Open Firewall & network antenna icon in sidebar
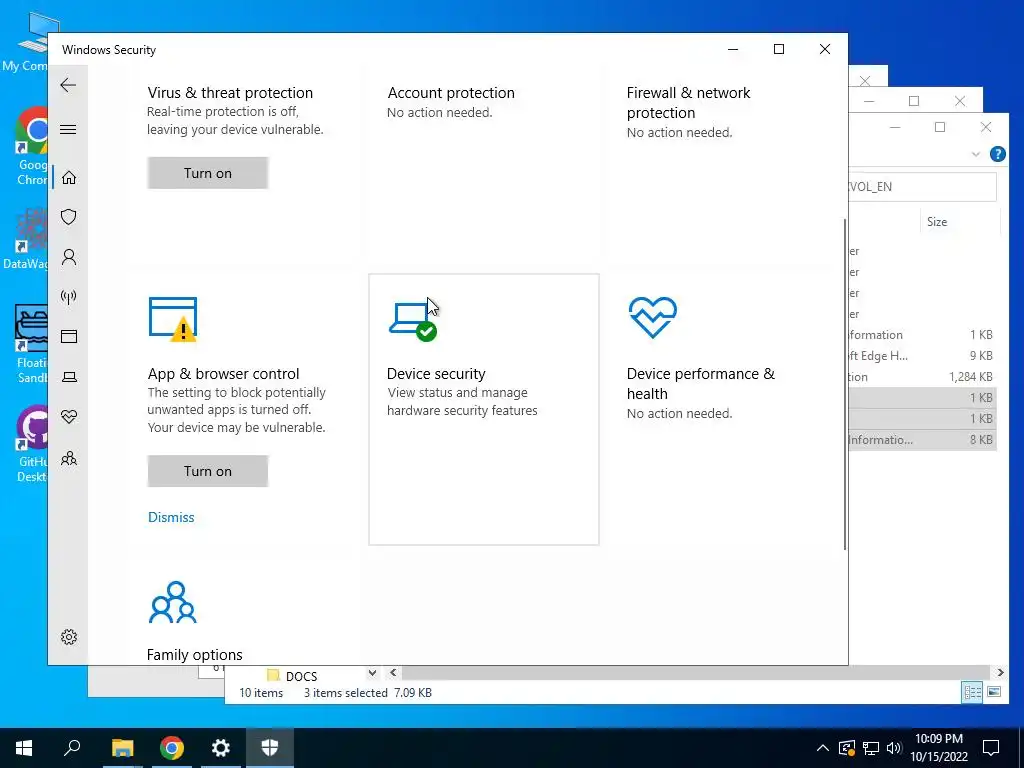This screenshot has width=1024, height=768. [x=69, y=297]
